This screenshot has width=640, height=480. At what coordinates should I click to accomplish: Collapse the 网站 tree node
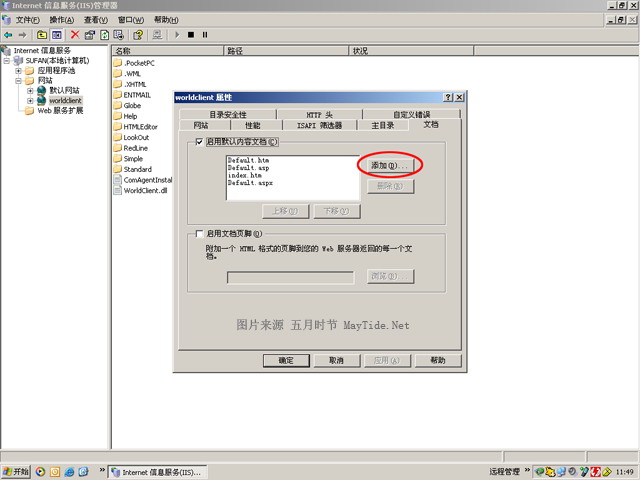coord(18,81)
